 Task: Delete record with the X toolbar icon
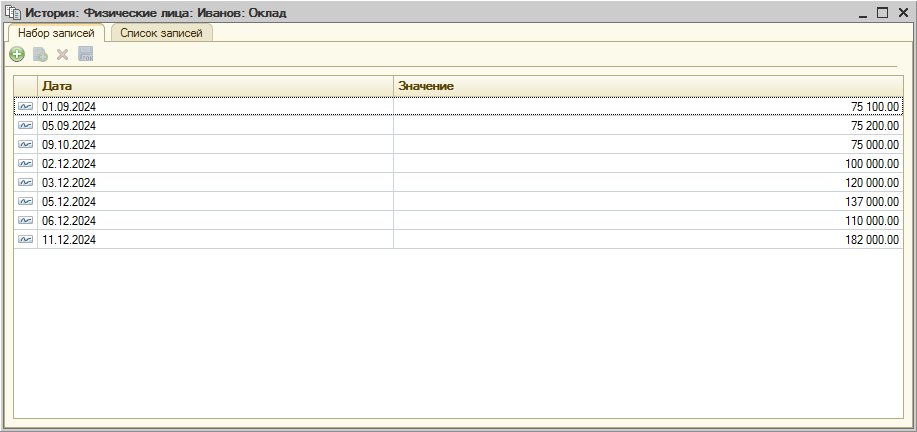coord(62,55)
